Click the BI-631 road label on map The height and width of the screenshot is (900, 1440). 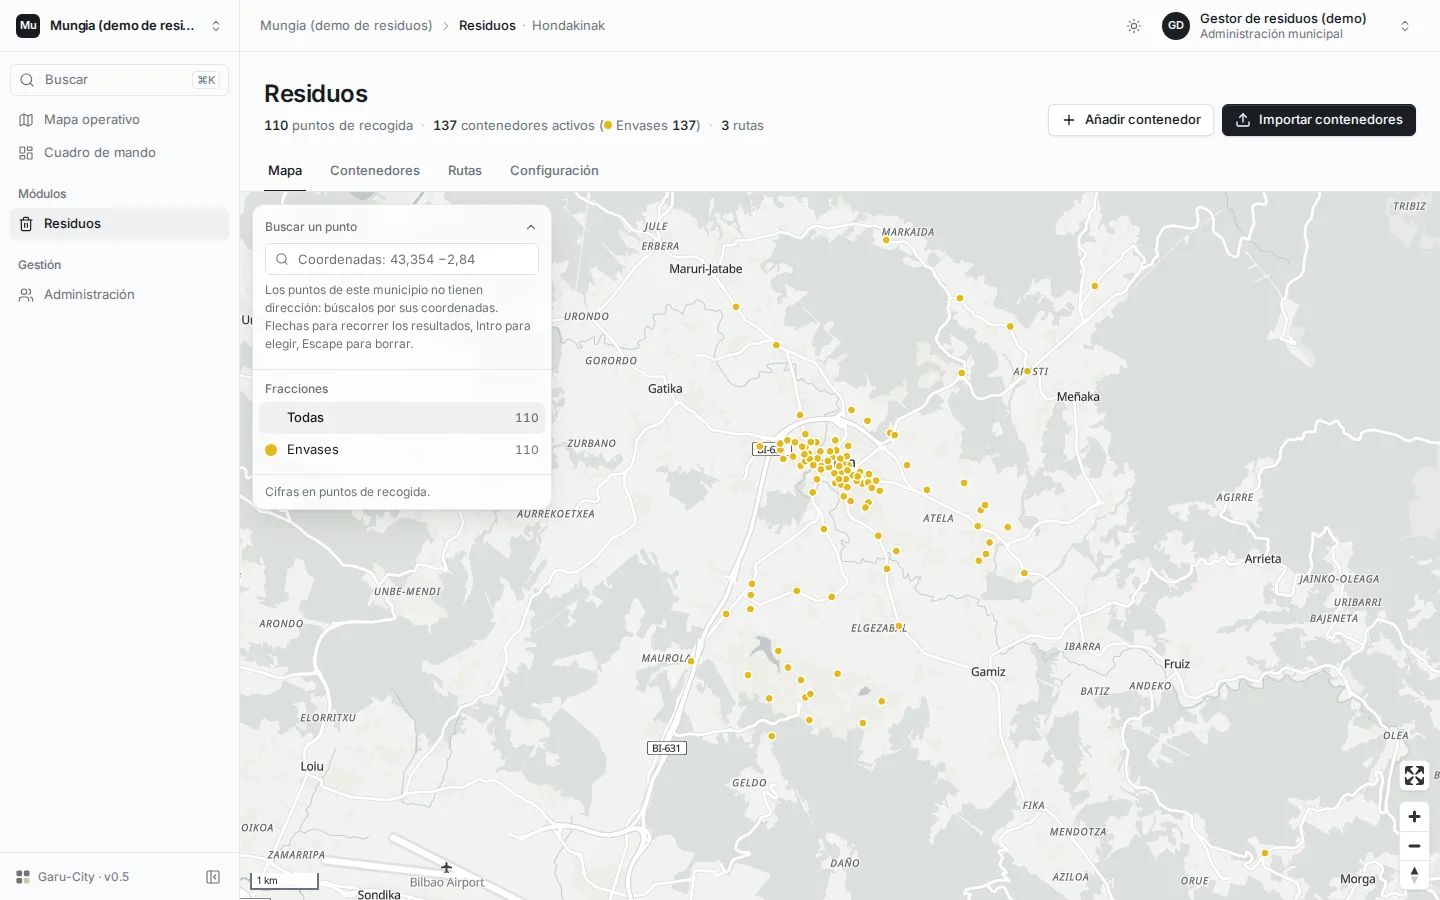point(666,748)
